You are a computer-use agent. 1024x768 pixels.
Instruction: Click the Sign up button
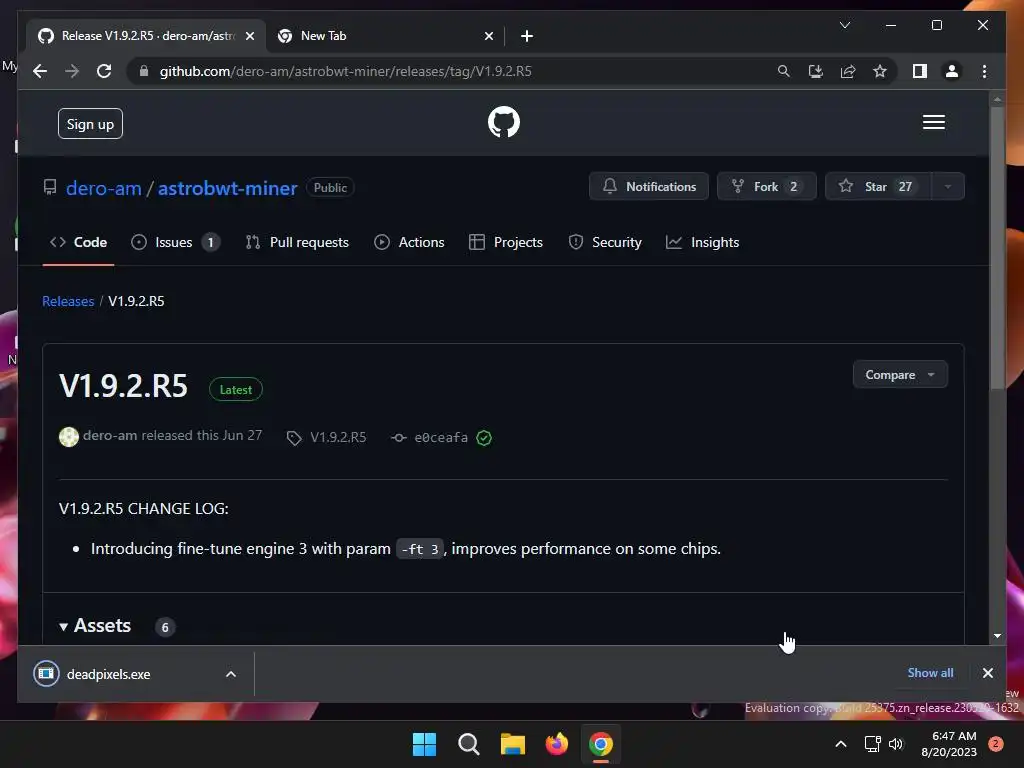(x=90, y=124)
